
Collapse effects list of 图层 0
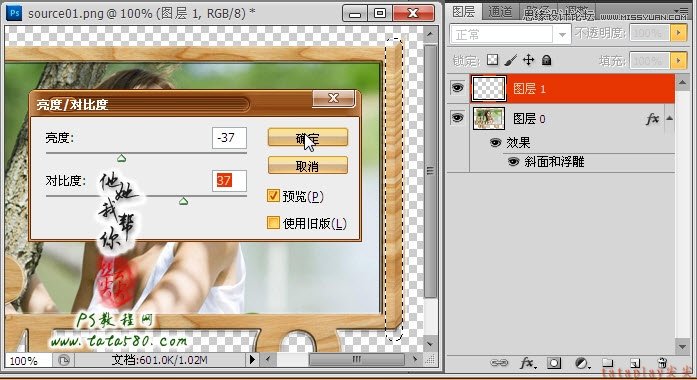click(x=669, y=118)
